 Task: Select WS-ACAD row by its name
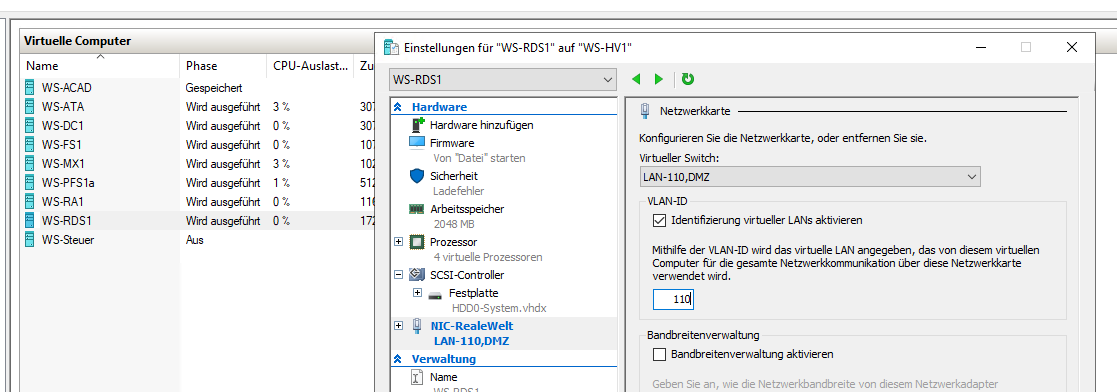[x=67, y=88]
